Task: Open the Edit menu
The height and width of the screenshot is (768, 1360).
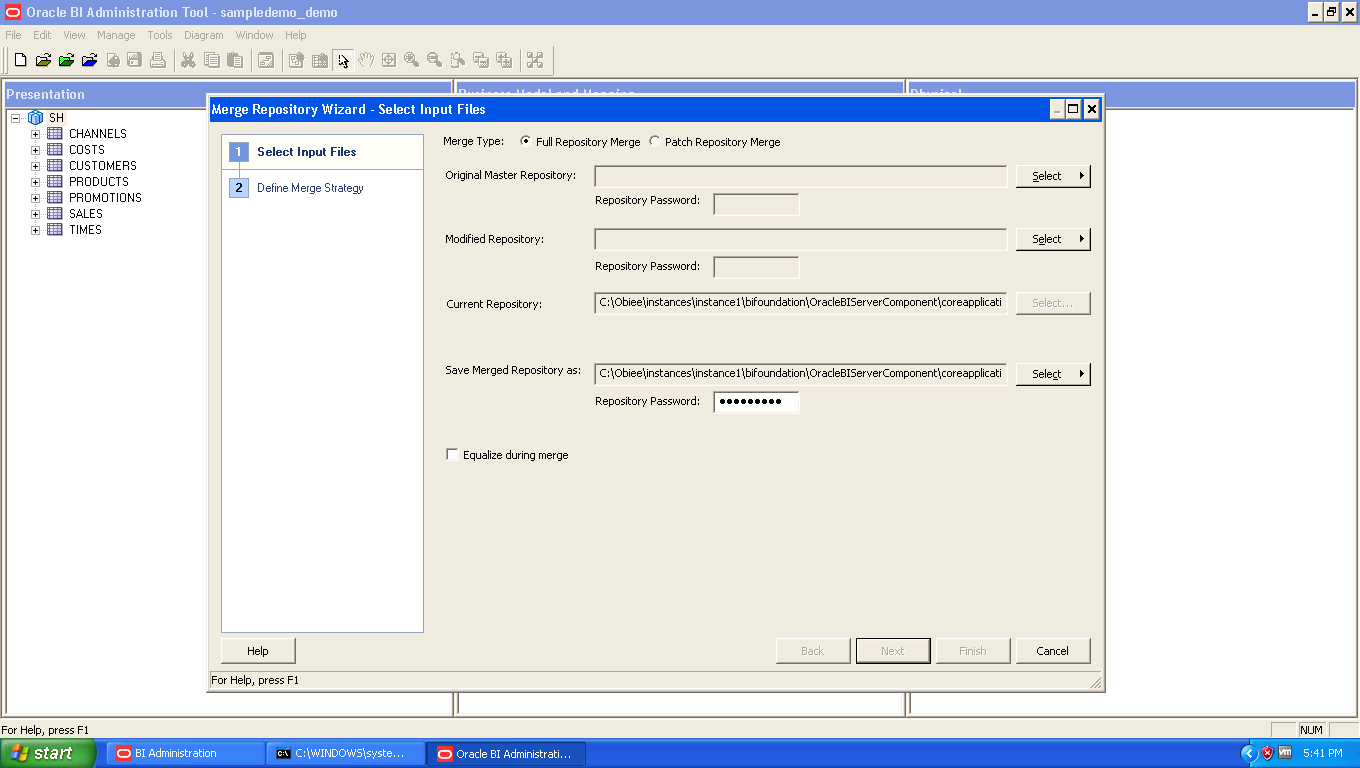Action: (42, 35)
